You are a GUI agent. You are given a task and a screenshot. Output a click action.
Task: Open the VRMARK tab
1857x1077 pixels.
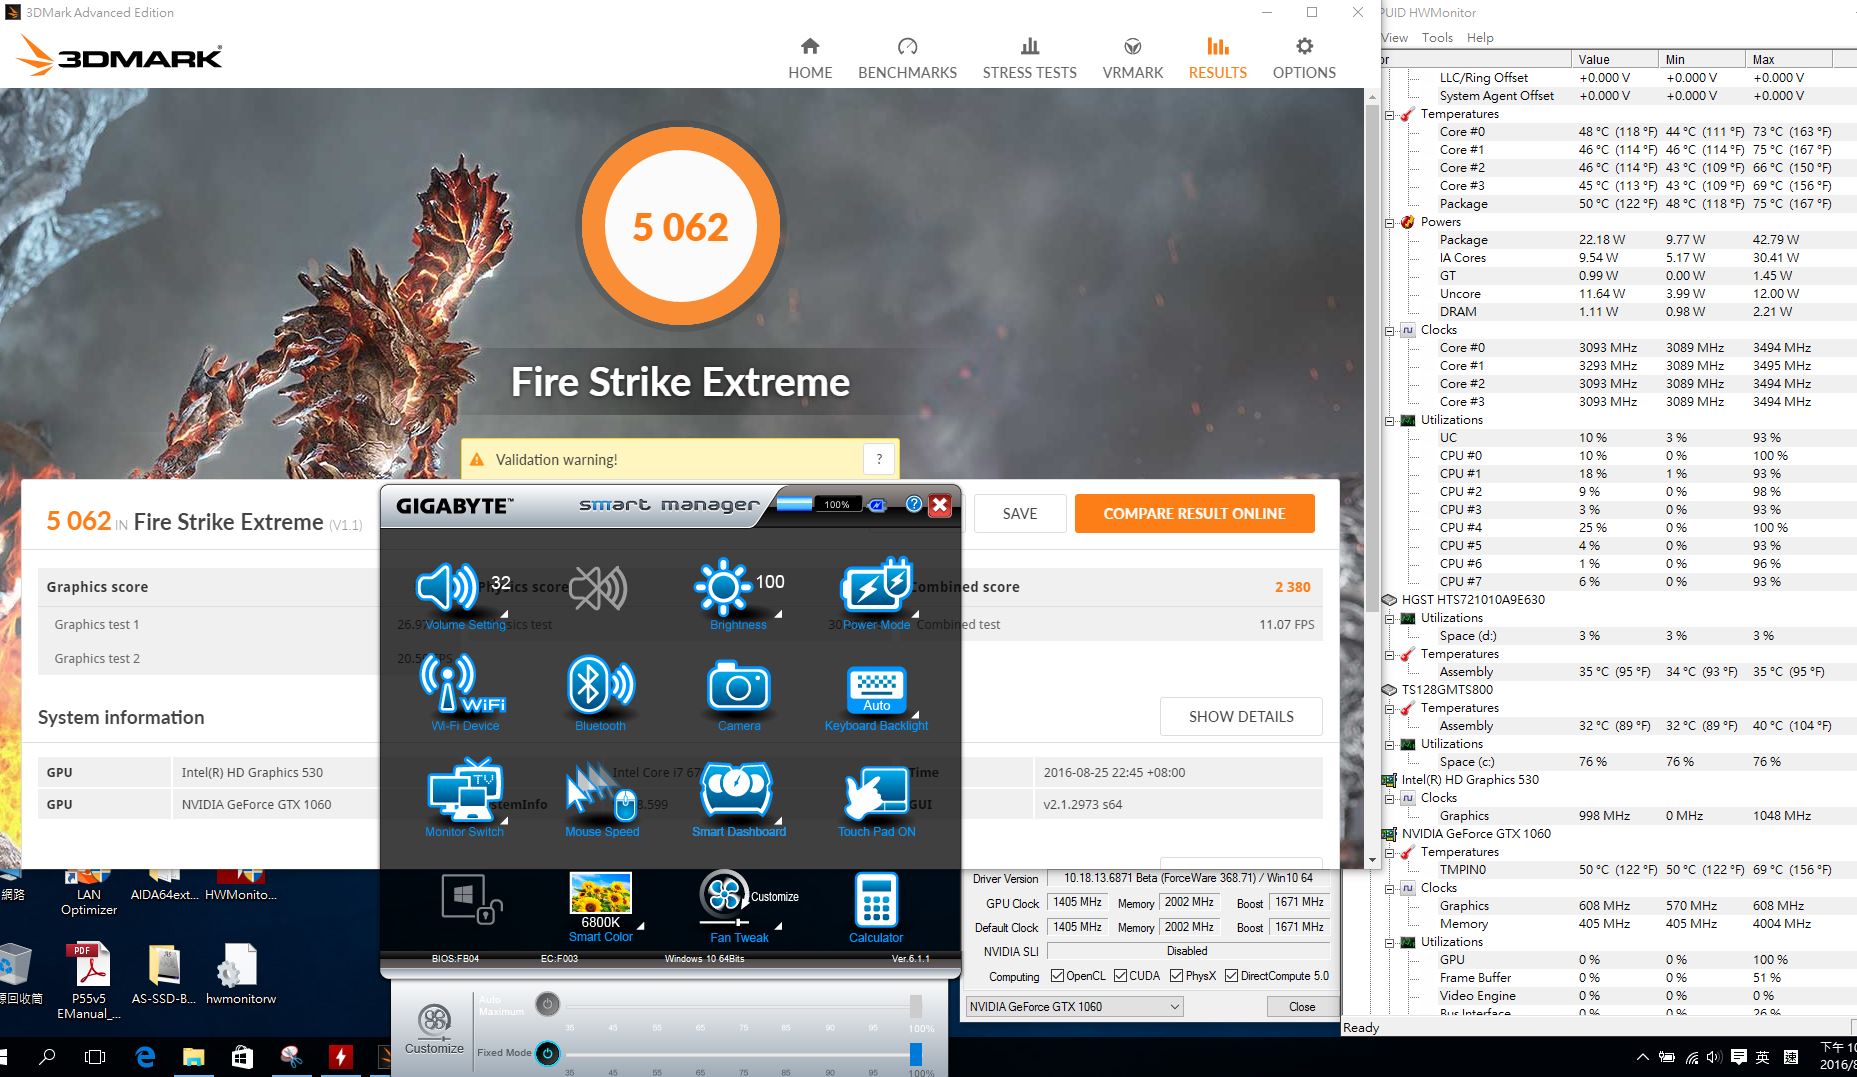coord(1132,59)
